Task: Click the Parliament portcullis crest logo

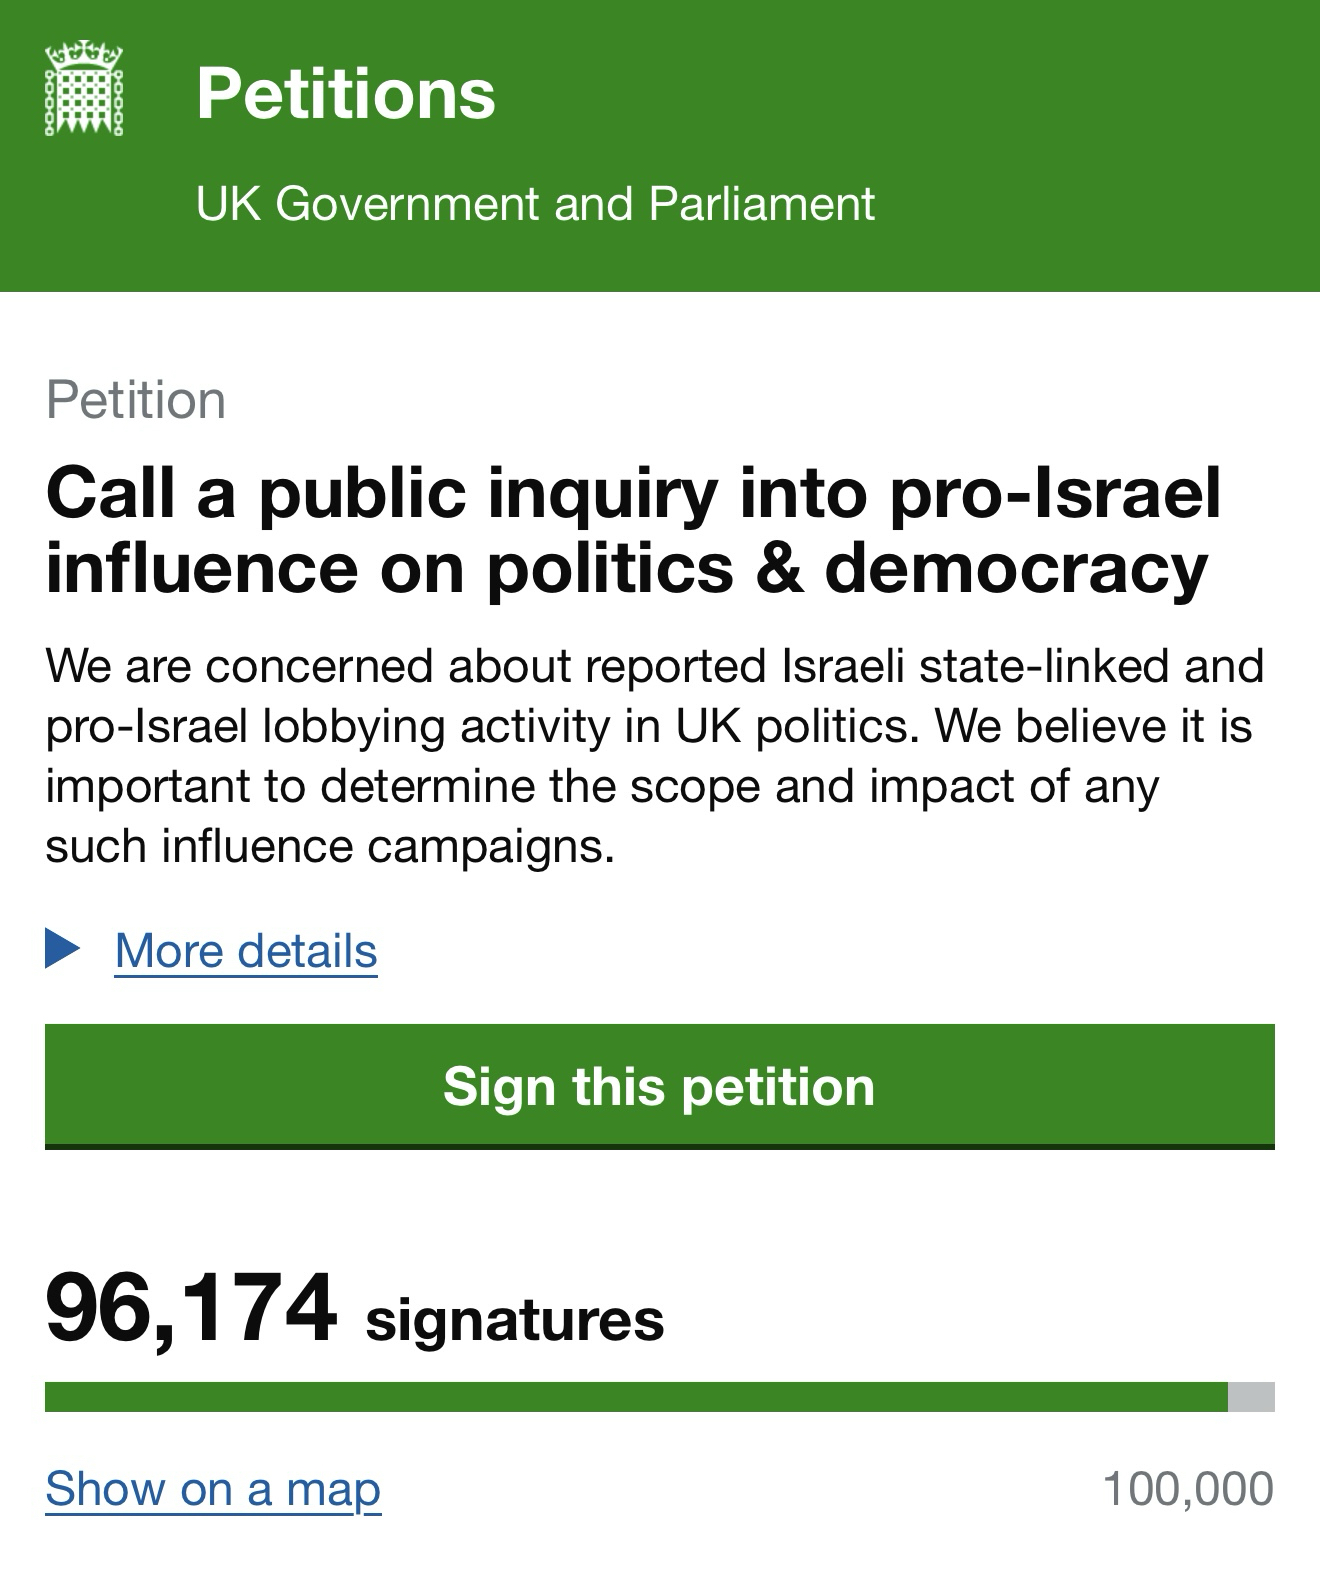Action: (x=84, y=88)
